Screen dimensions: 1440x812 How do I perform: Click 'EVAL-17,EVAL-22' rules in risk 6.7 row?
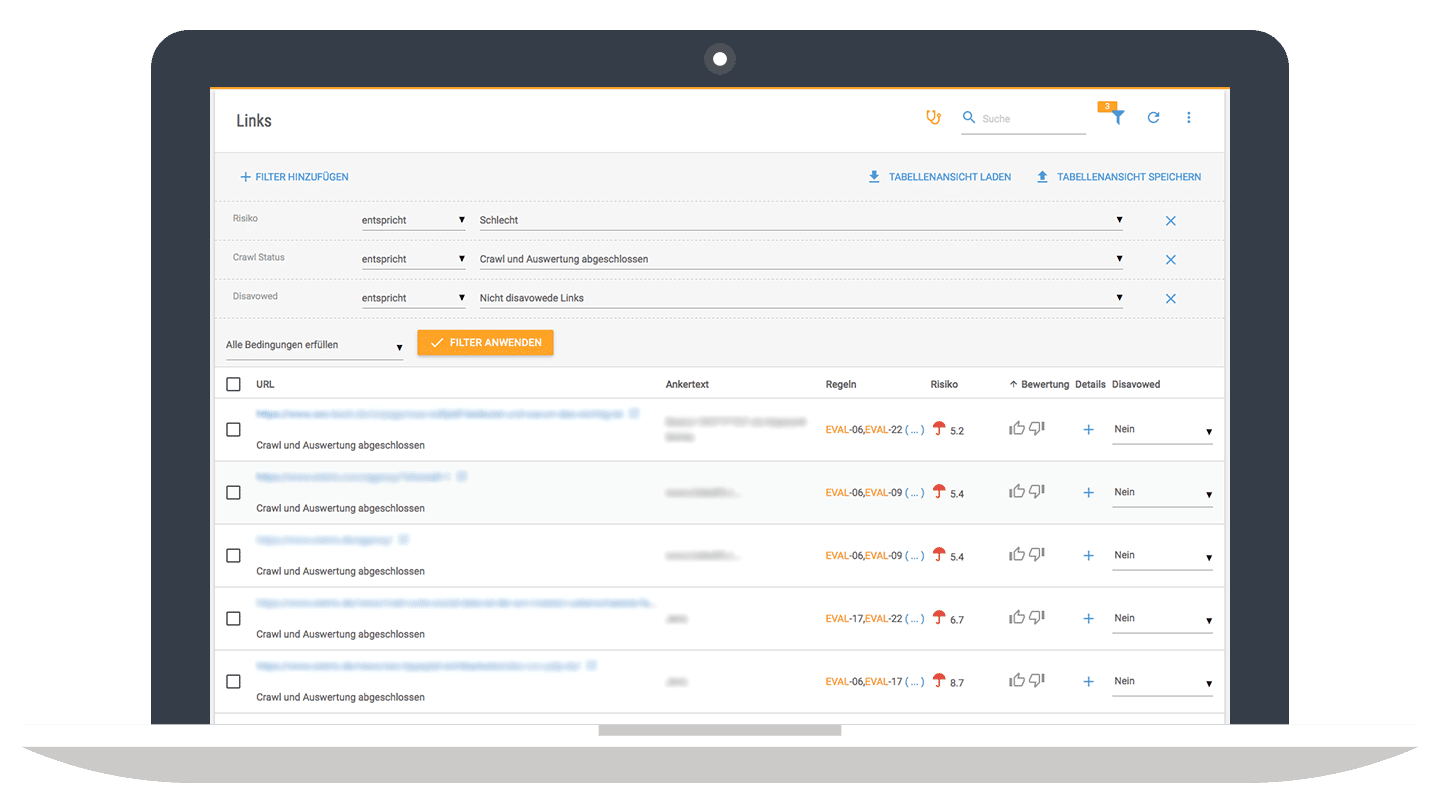(x=864, y=619)
